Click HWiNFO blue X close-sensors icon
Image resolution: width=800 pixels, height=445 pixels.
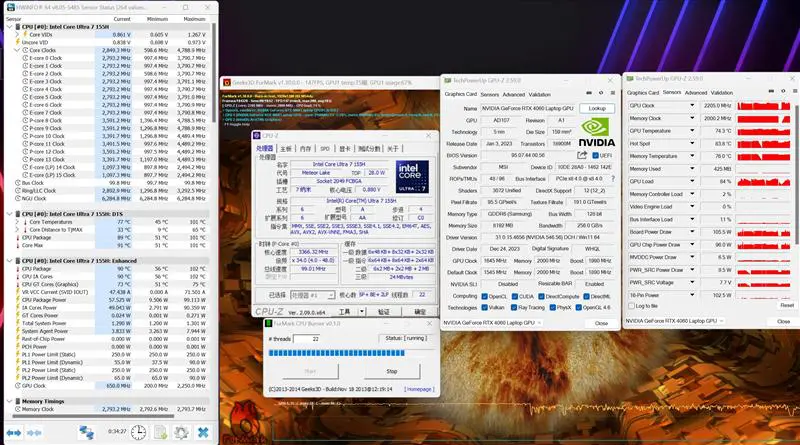tap(203, 433)
